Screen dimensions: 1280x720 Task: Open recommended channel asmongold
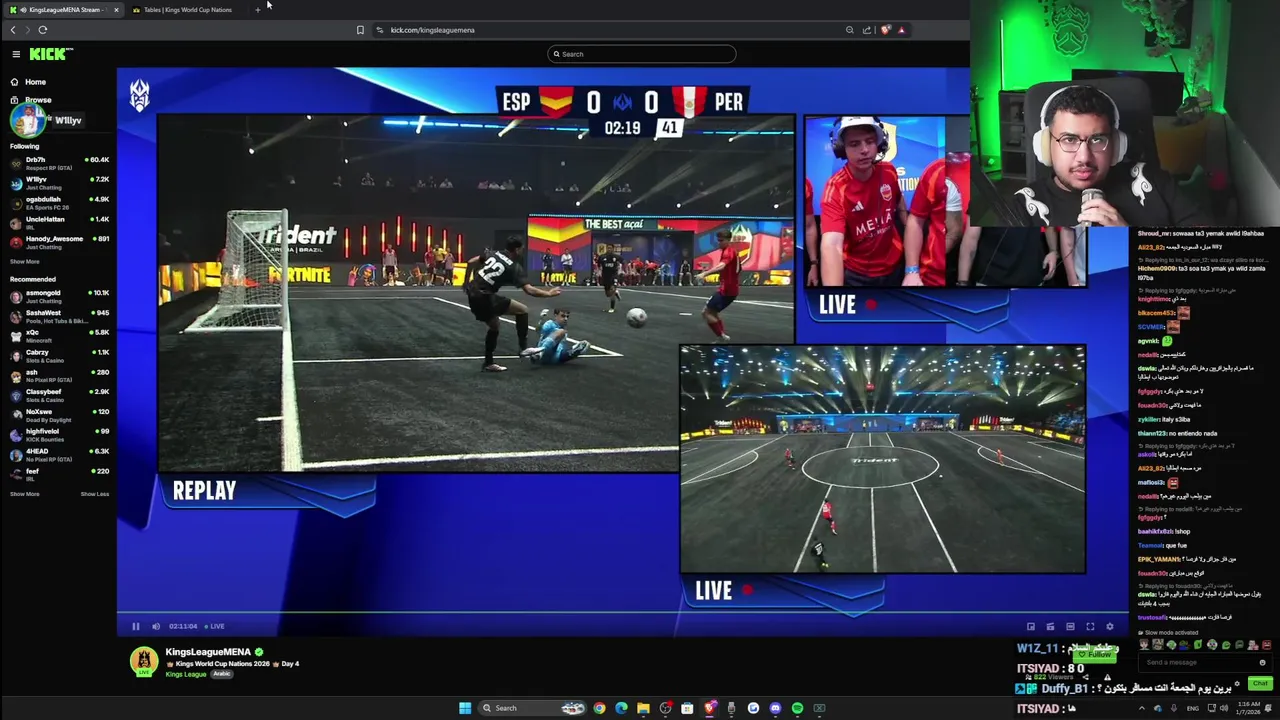click(x=58, y=296)
